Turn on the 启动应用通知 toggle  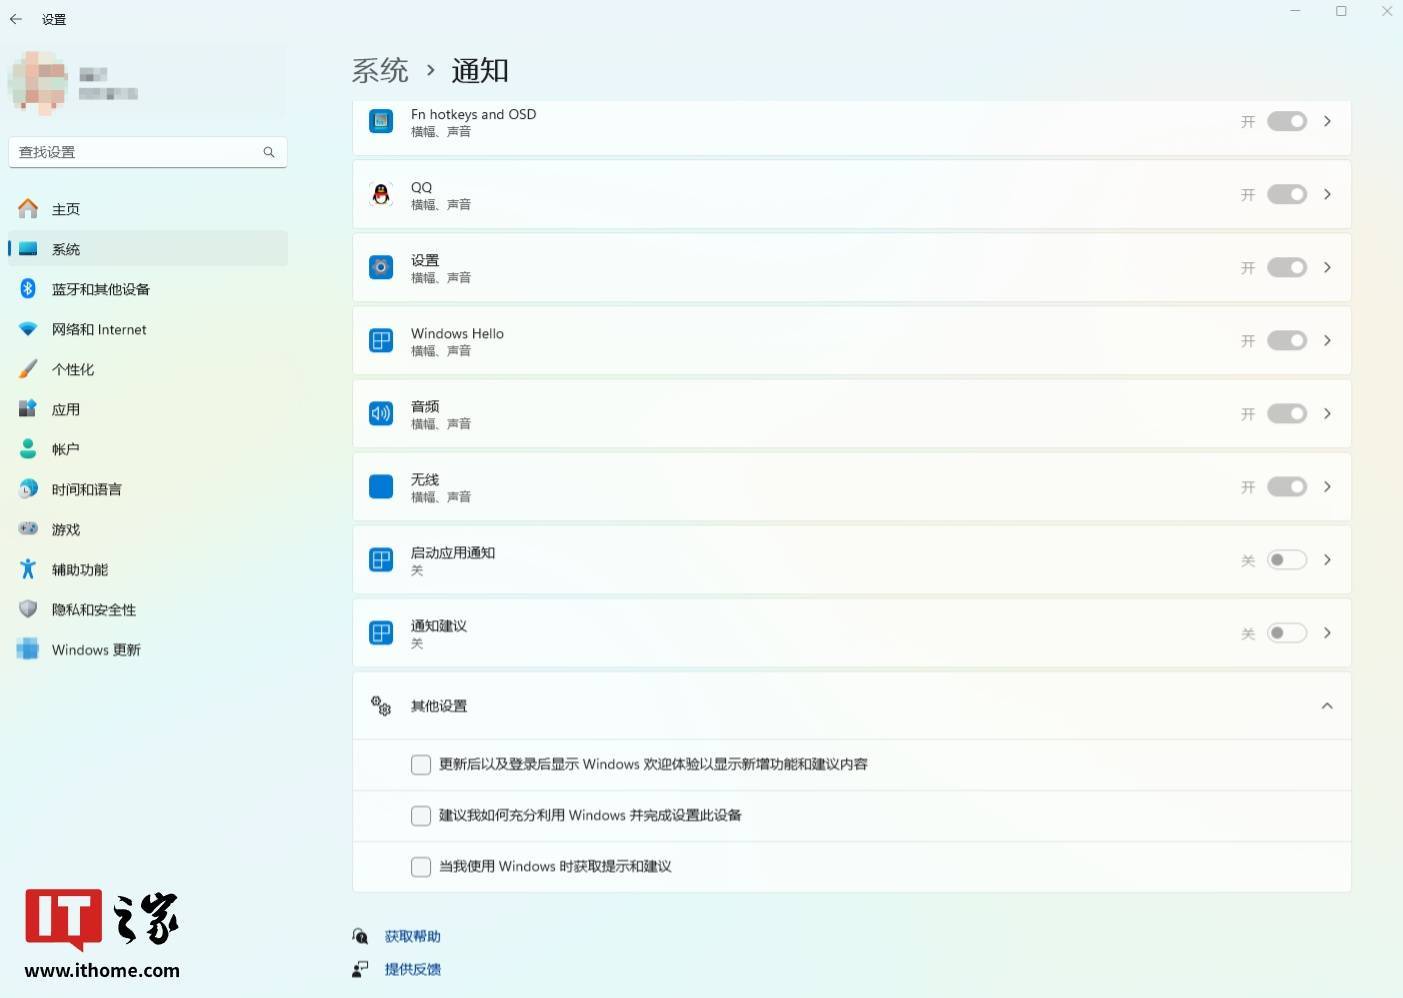point(1286,560)
